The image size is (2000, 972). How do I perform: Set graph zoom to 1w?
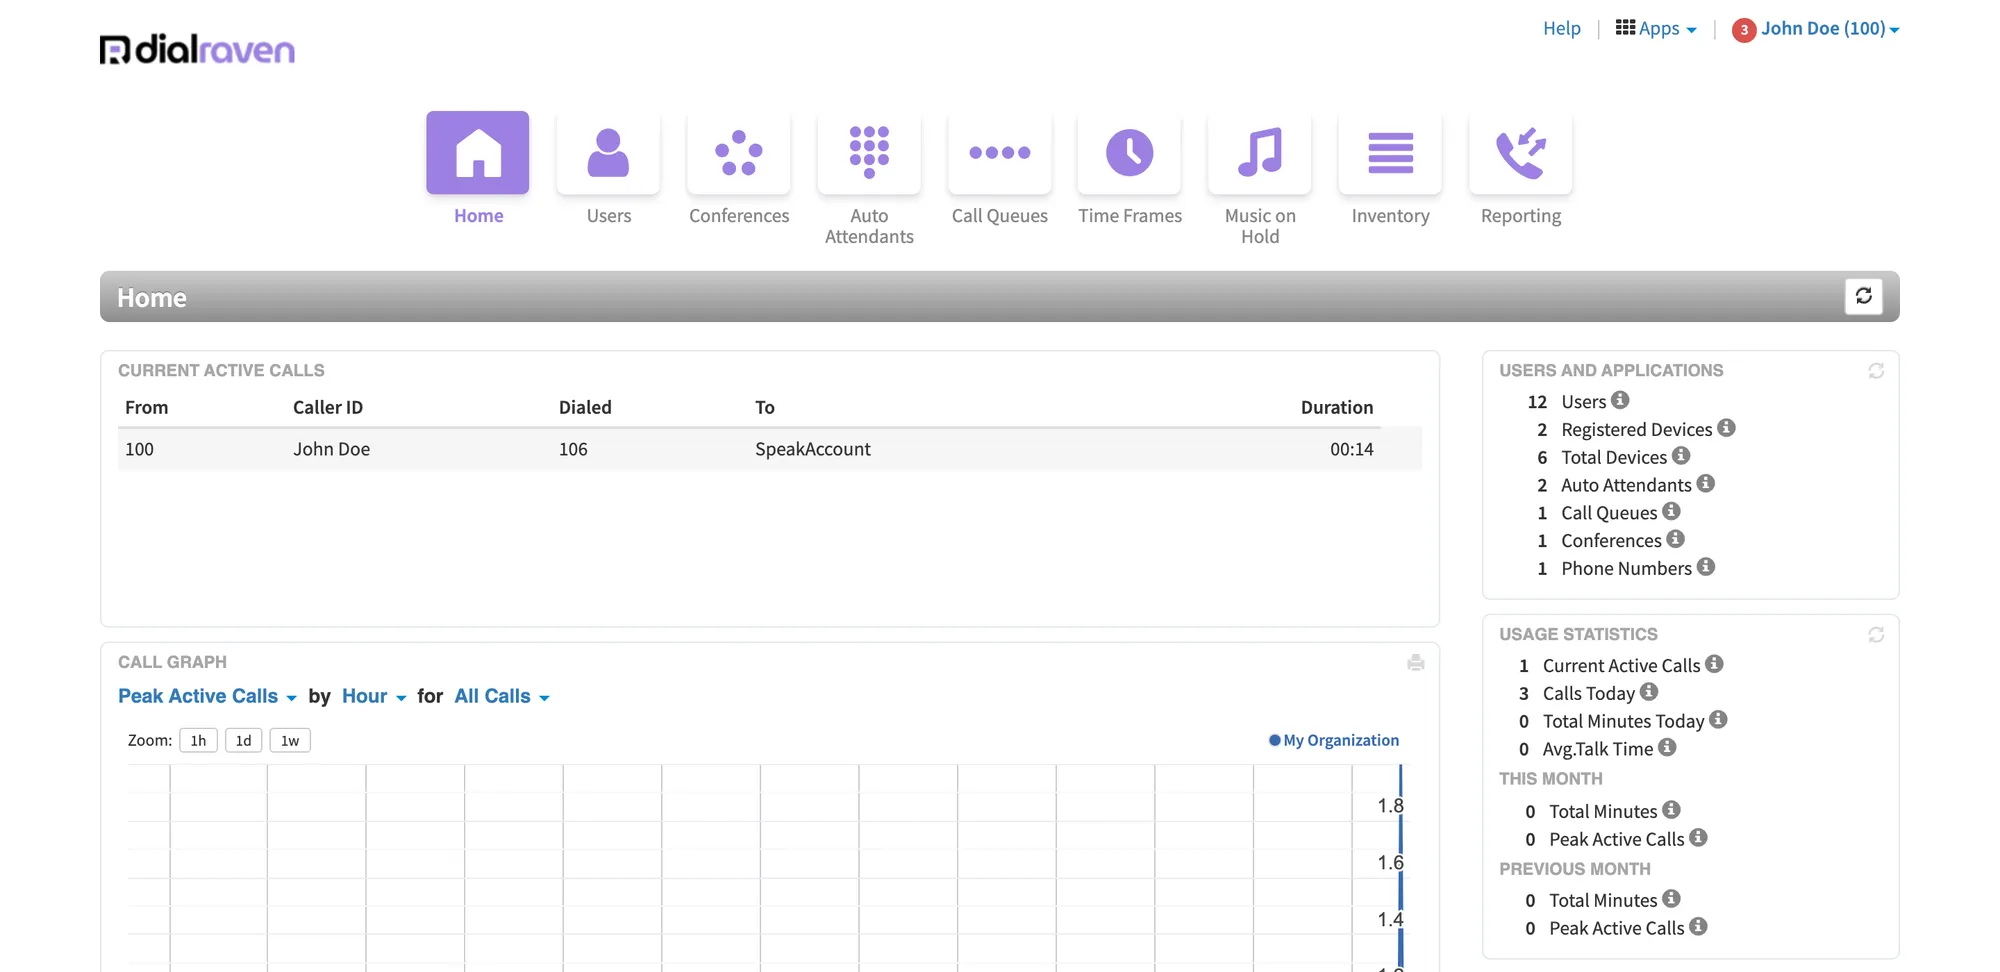point(290,741)
